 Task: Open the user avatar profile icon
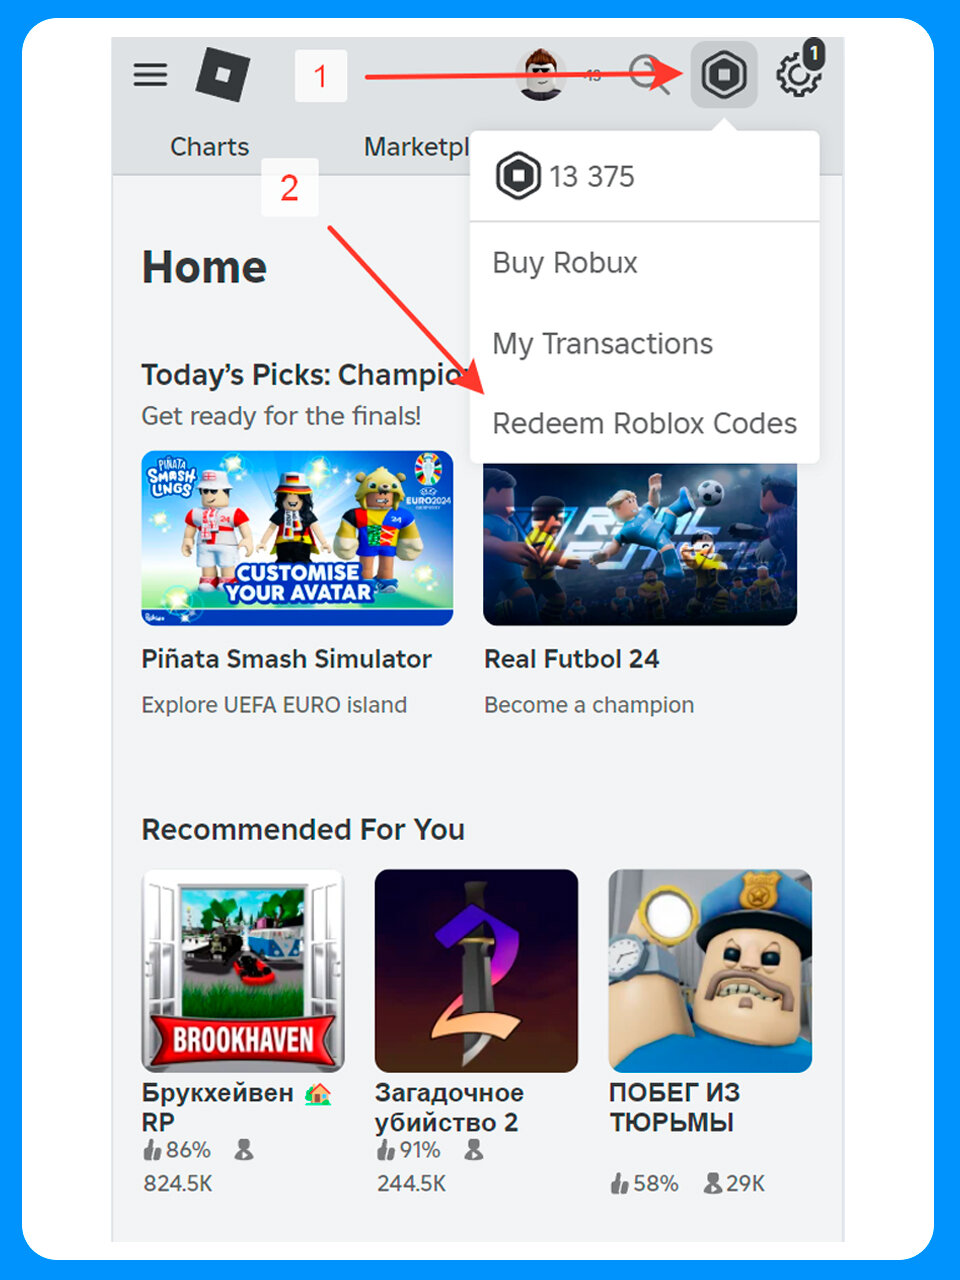541,74
